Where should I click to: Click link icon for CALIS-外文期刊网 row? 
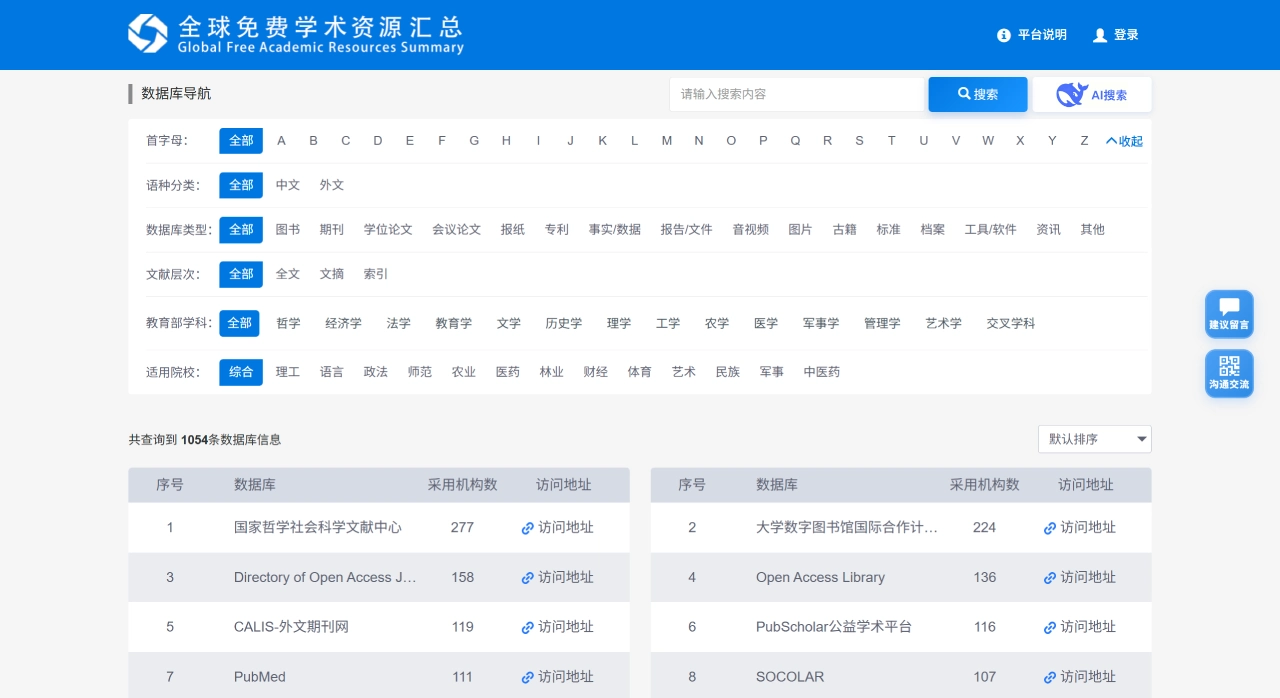pos(528,628)
